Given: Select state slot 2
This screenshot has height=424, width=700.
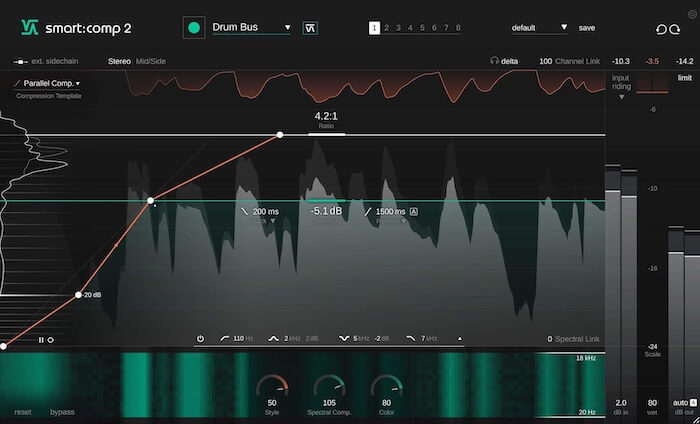Looking at the screenshot, I should (x=386, y=28).
